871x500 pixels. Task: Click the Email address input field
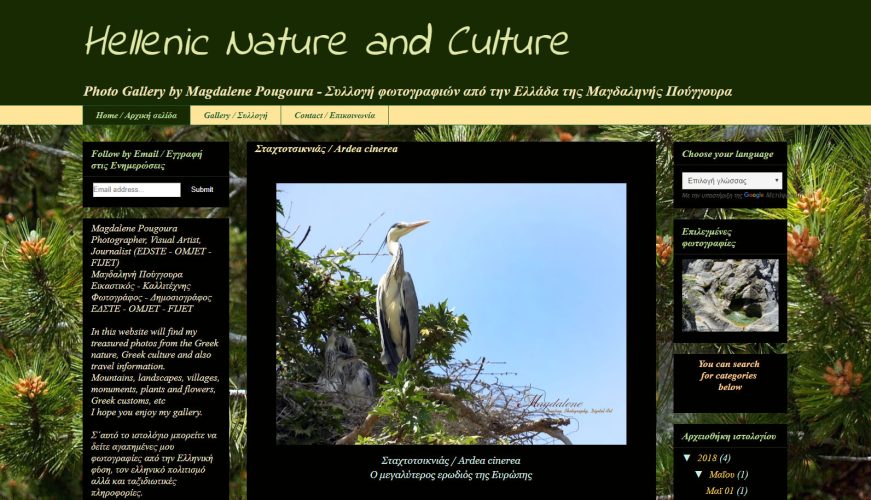[x=137, y=189]
